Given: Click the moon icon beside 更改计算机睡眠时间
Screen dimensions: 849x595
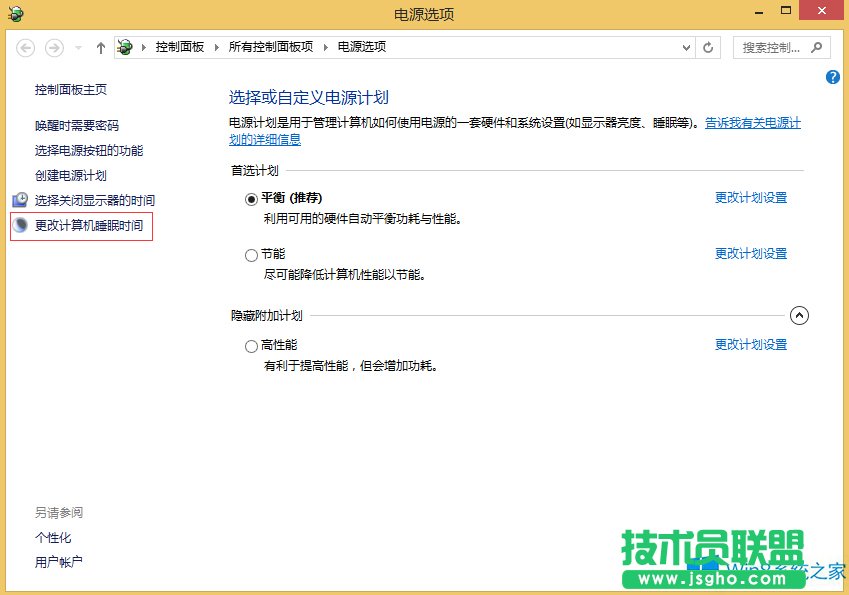Looking at the screenshot, I should coord(20,226).
